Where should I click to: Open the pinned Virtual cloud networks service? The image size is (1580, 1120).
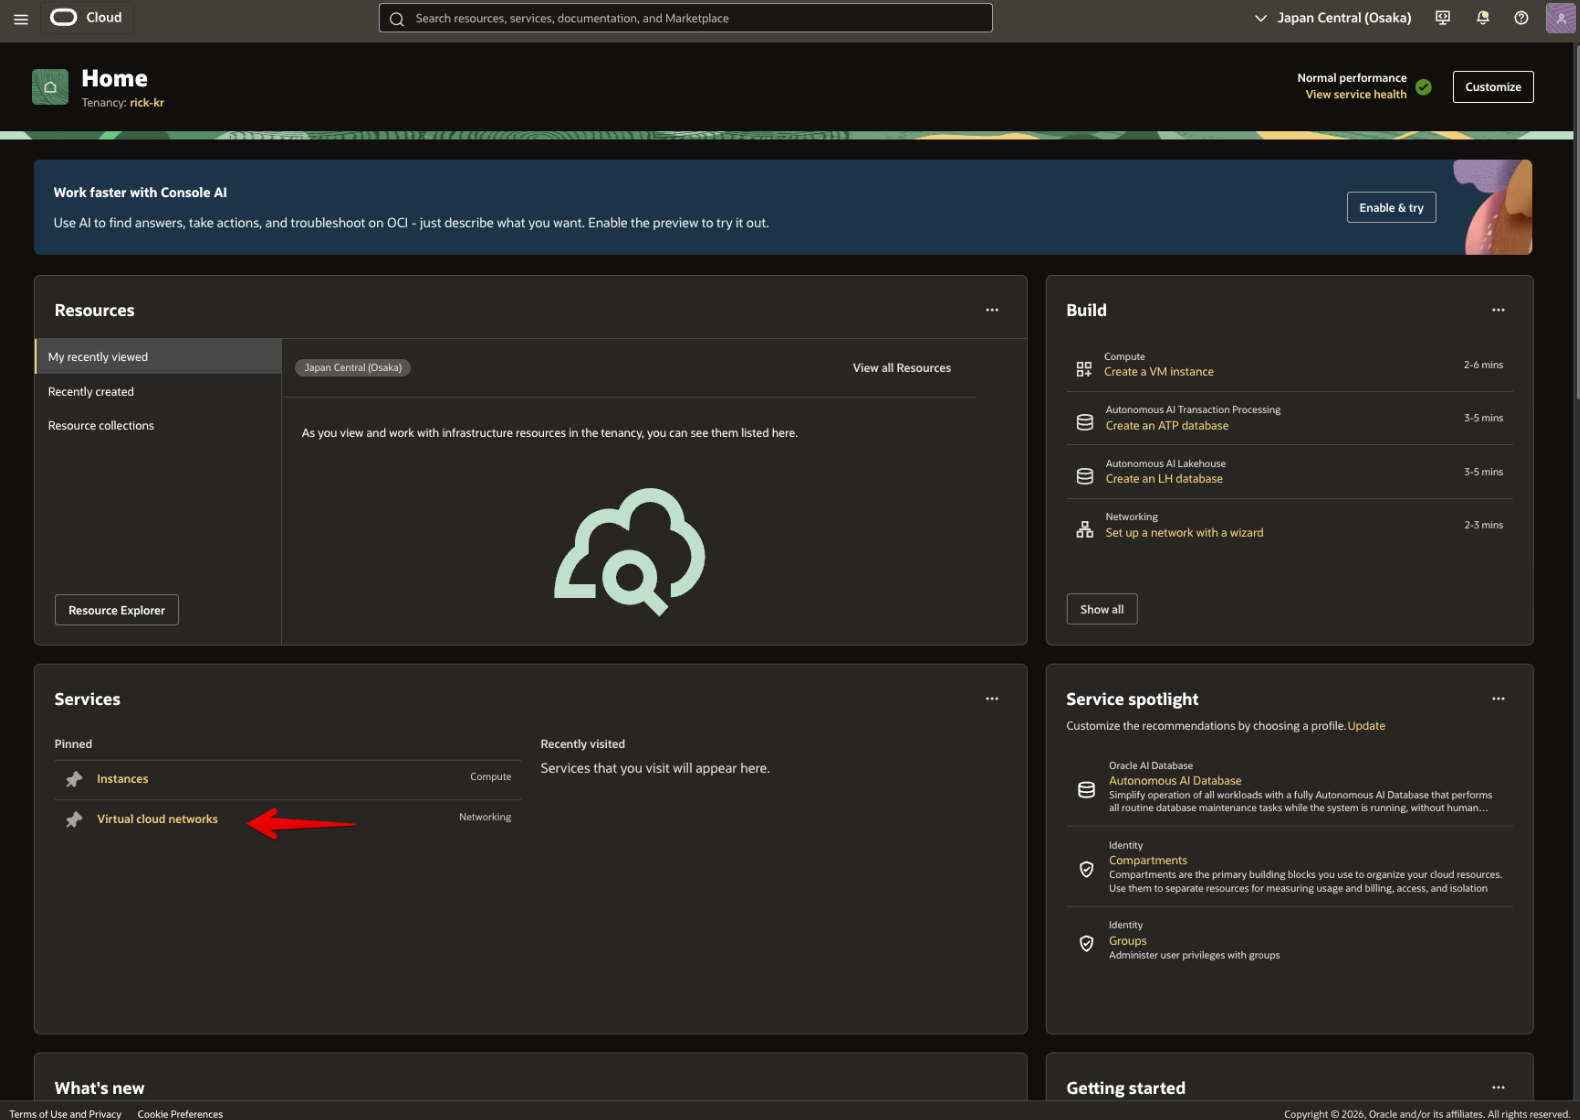[x=157, y=819]
